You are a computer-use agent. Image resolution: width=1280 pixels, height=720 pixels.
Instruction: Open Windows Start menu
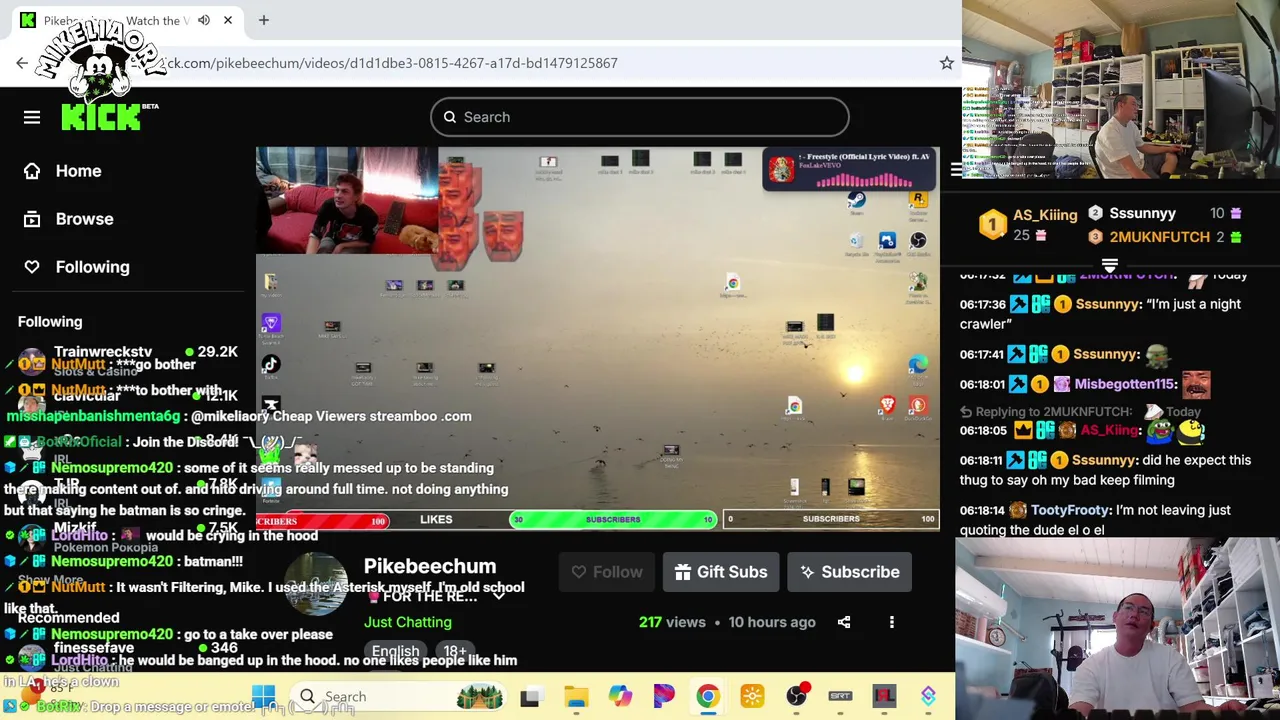264,696
